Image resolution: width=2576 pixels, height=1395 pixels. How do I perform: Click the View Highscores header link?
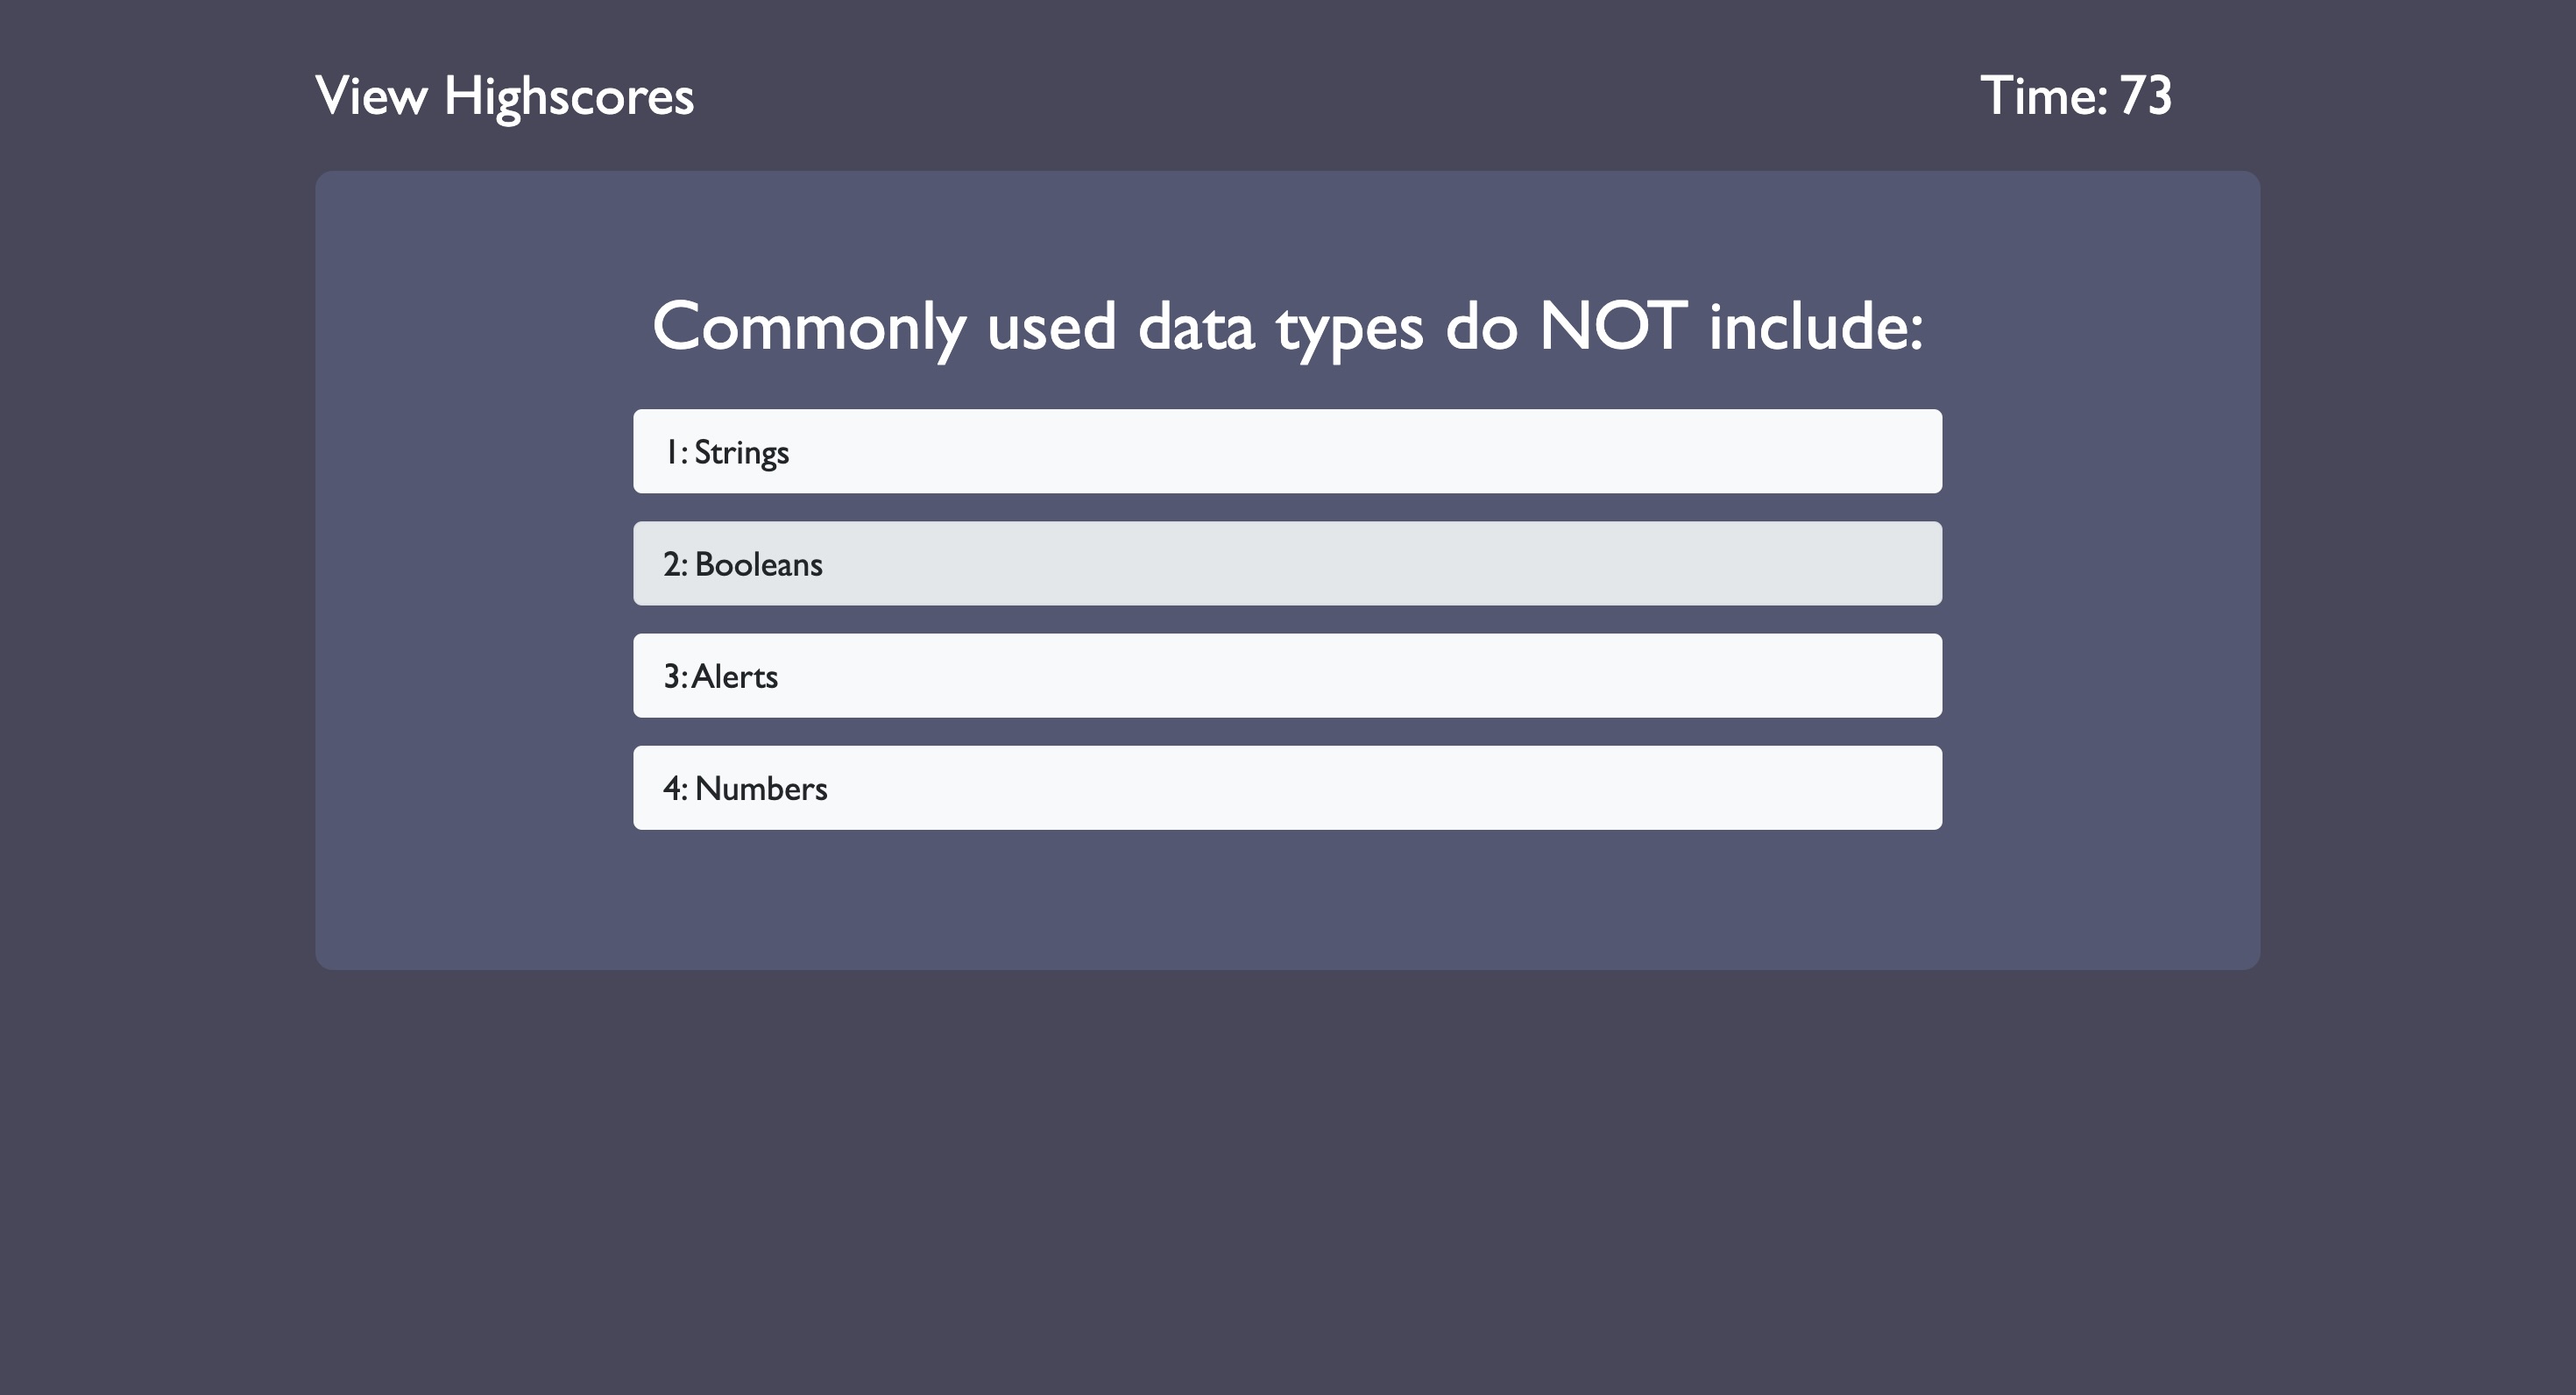point(504,96)
